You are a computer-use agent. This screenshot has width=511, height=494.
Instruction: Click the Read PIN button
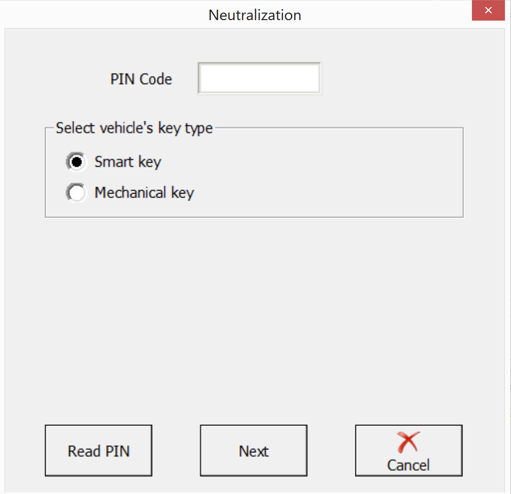(99, 450)
